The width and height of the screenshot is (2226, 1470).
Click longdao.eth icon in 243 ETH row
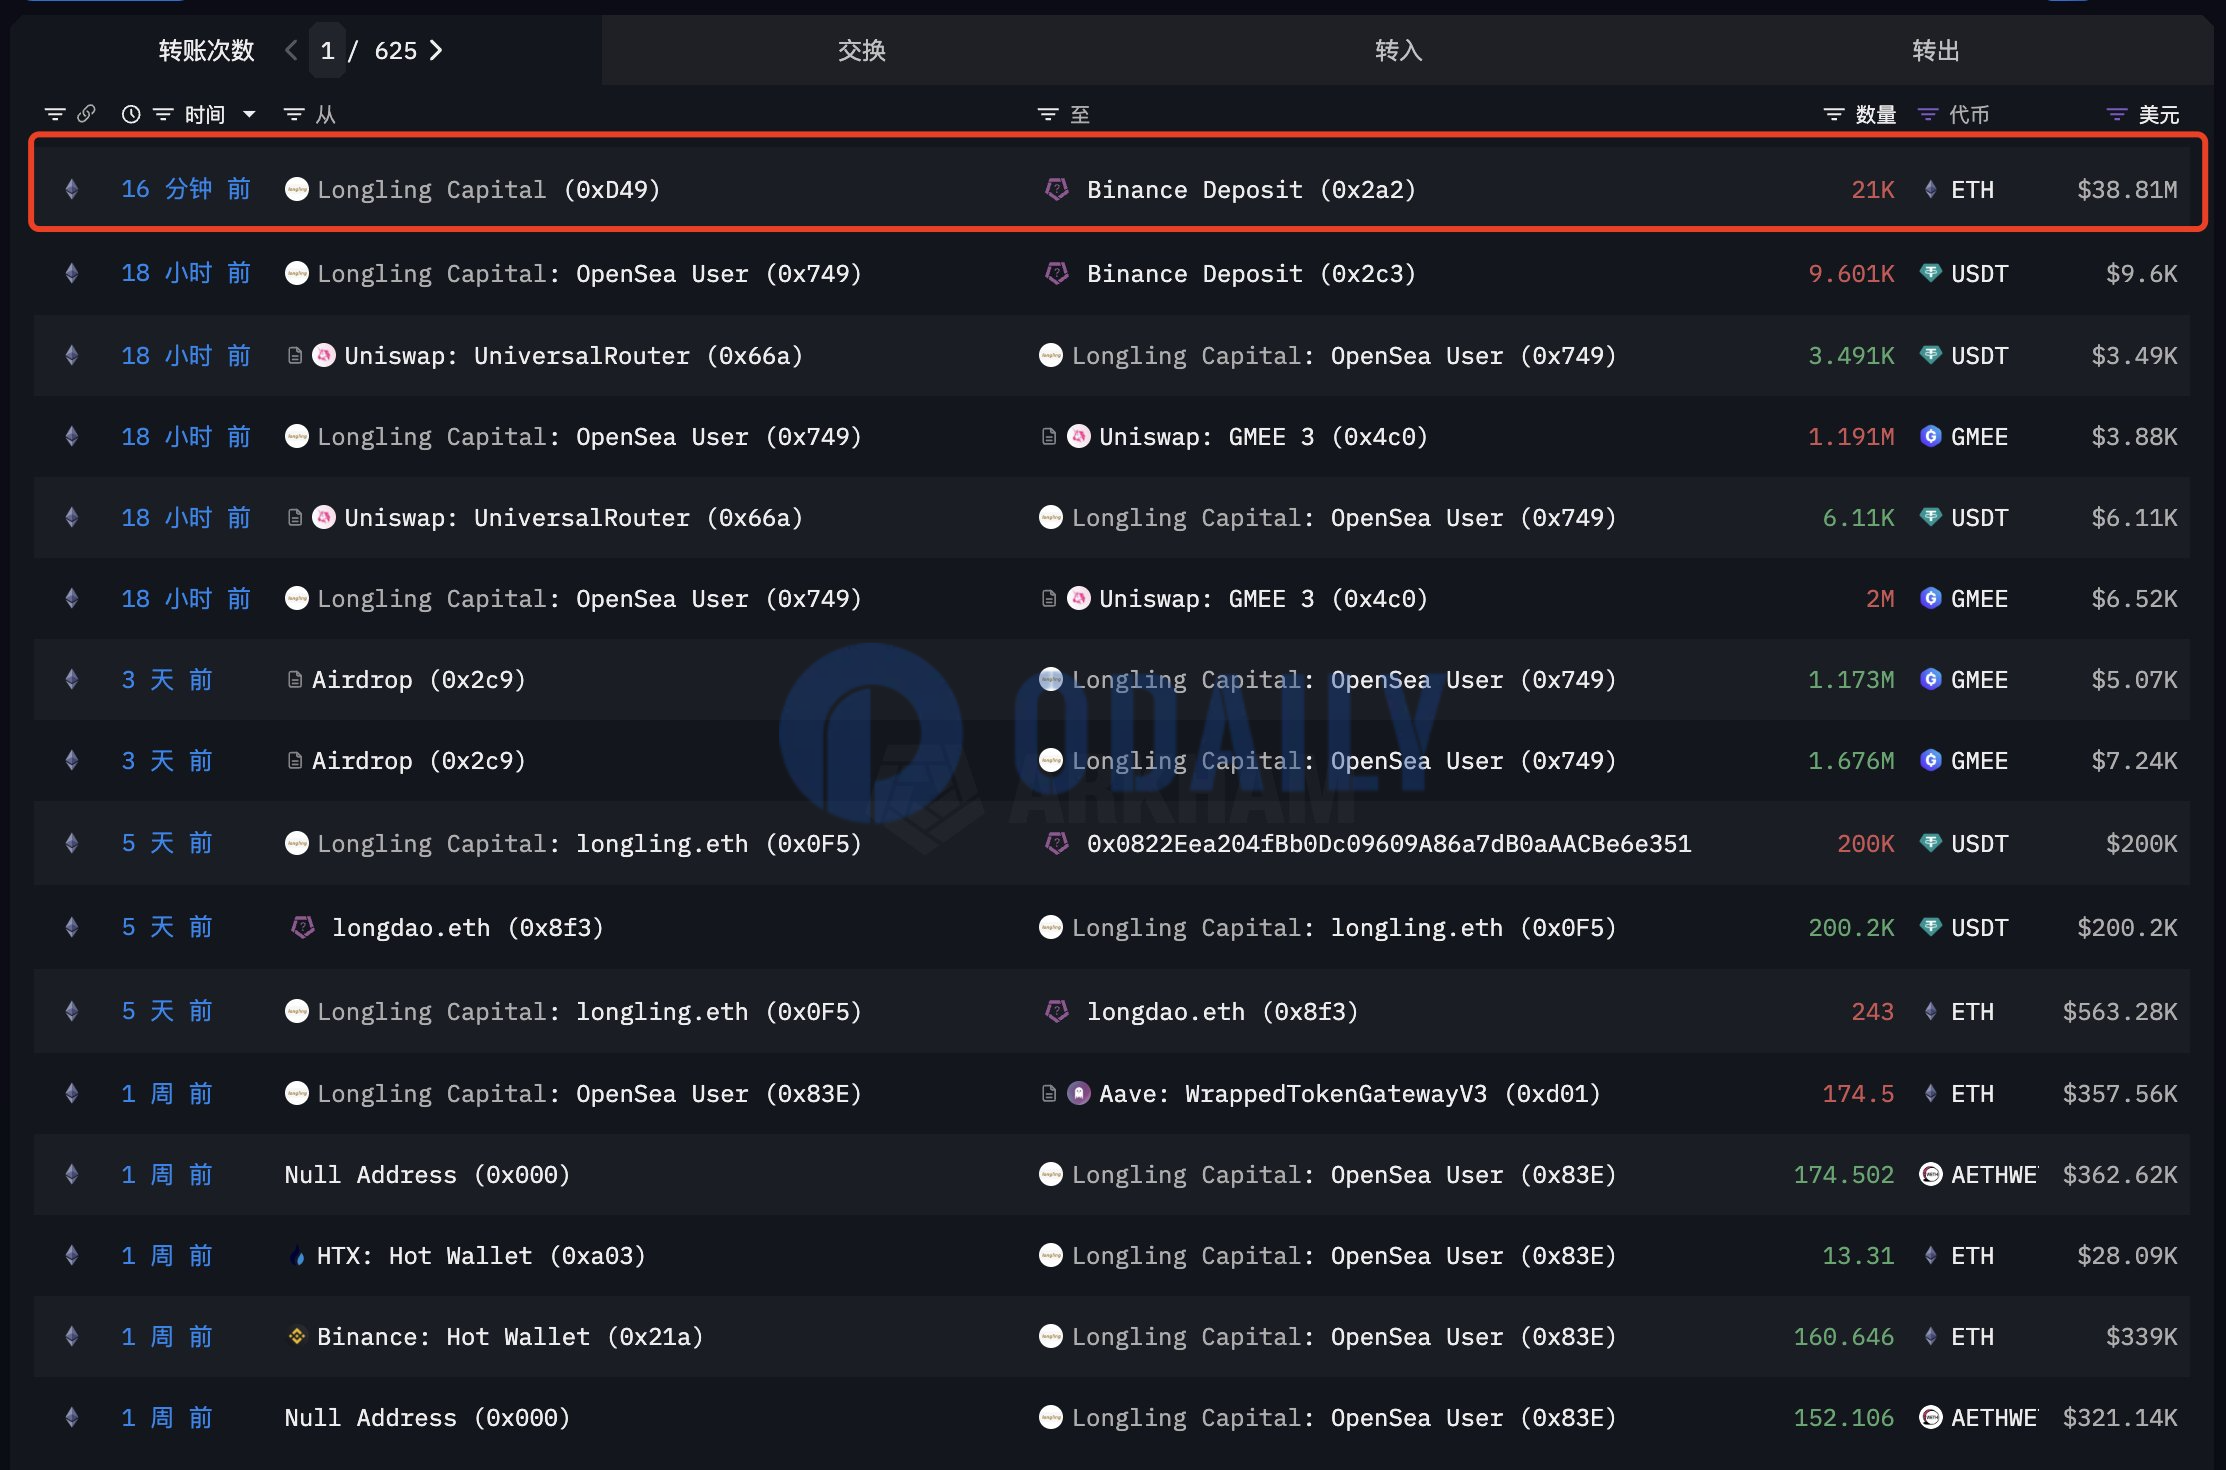(x=1056, y=1011)
